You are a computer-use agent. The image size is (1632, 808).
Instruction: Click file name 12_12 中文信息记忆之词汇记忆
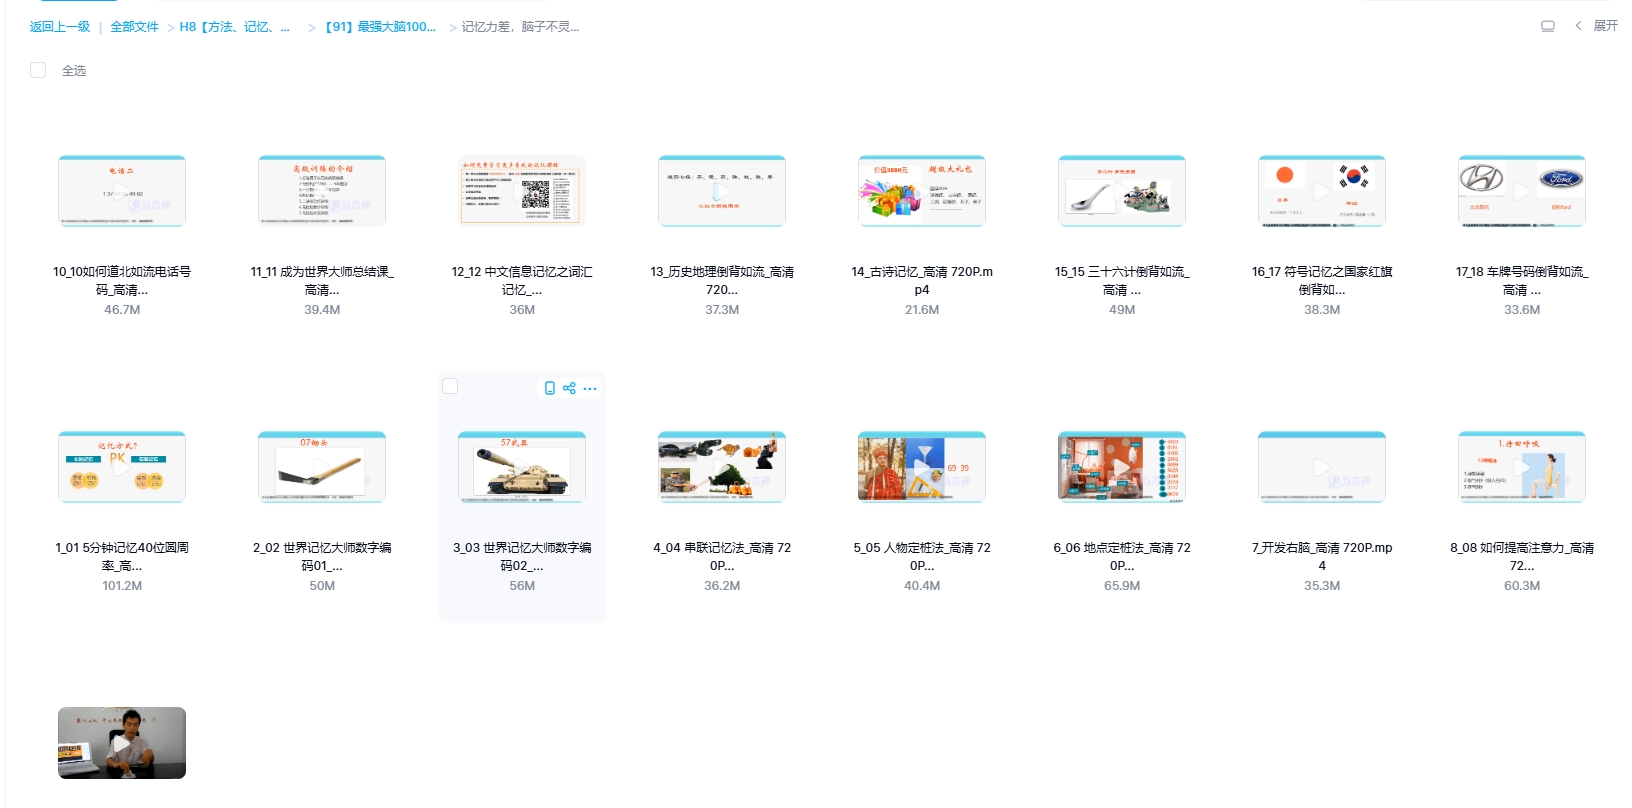522,281
